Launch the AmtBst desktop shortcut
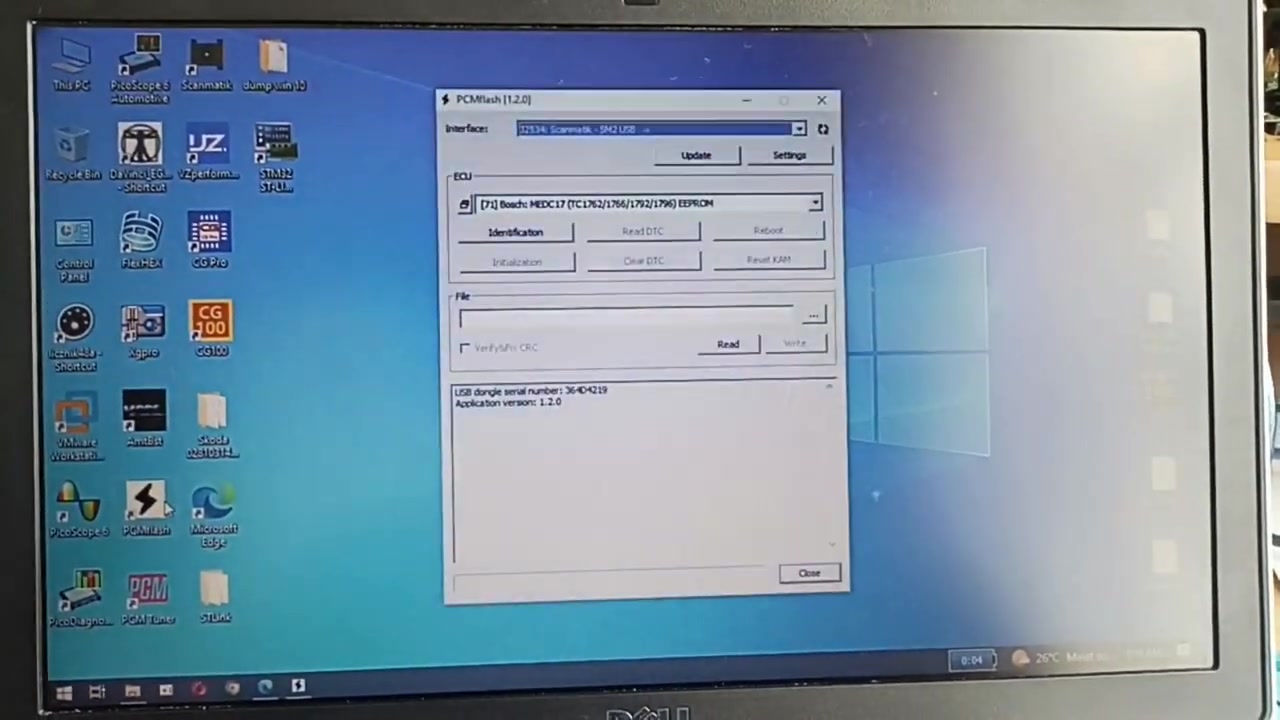The width and height of the screenshot is (1280, 720). tap(144, 418)
